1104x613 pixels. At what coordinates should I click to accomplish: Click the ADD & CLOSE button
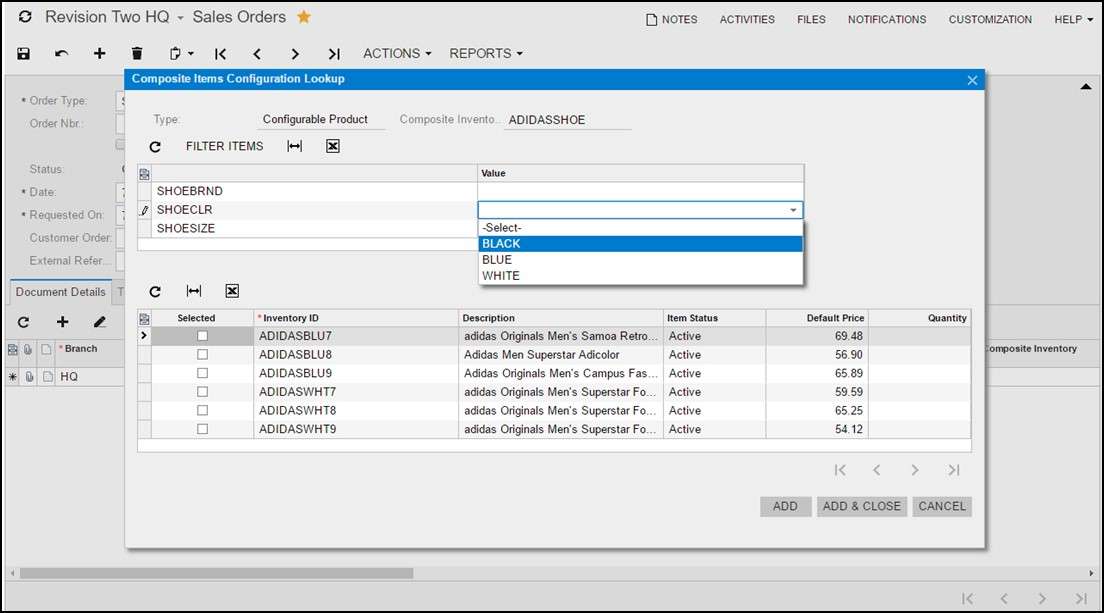click(x=861, y=506)
